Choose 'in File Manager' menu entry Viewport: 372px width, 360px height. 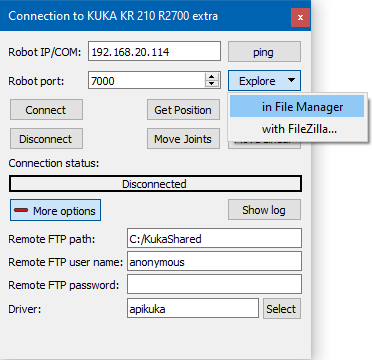pyautogui.click(x=297, y=107)
